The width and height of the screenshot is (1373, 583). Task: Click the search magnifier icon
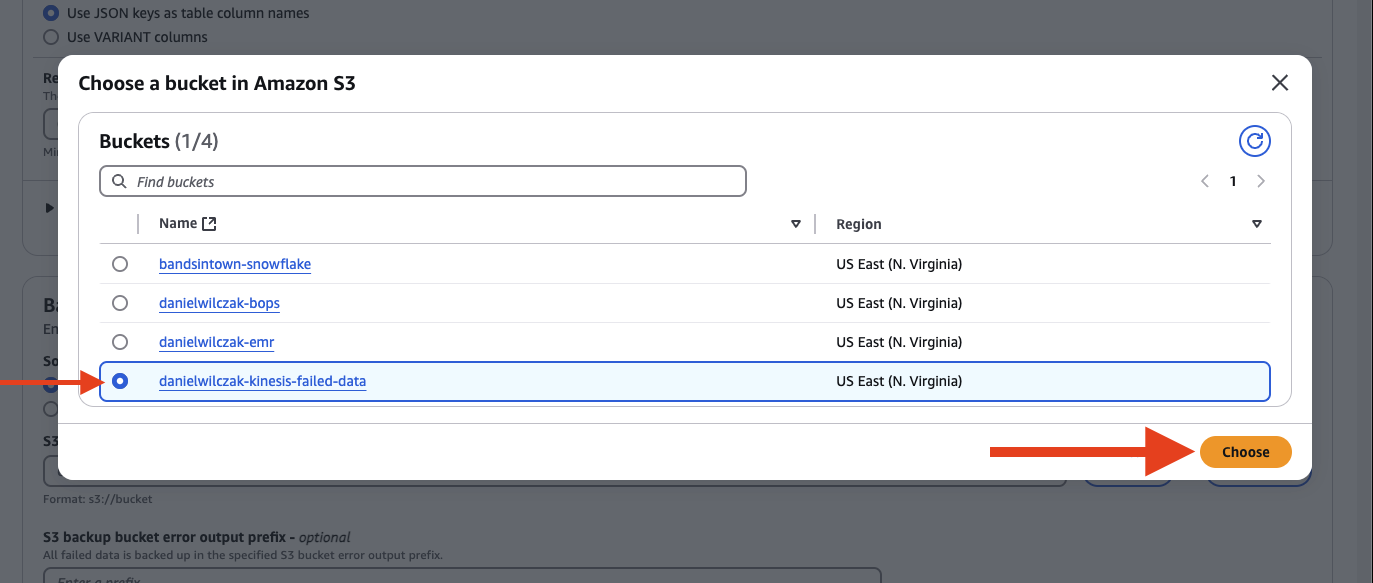point(119,182)
